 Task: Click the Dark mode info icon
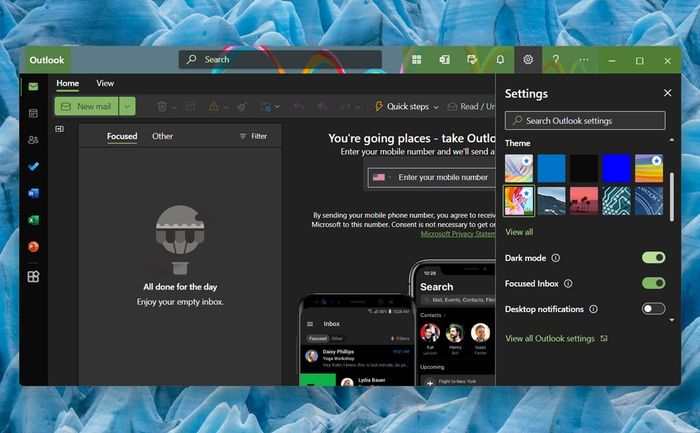555,258
